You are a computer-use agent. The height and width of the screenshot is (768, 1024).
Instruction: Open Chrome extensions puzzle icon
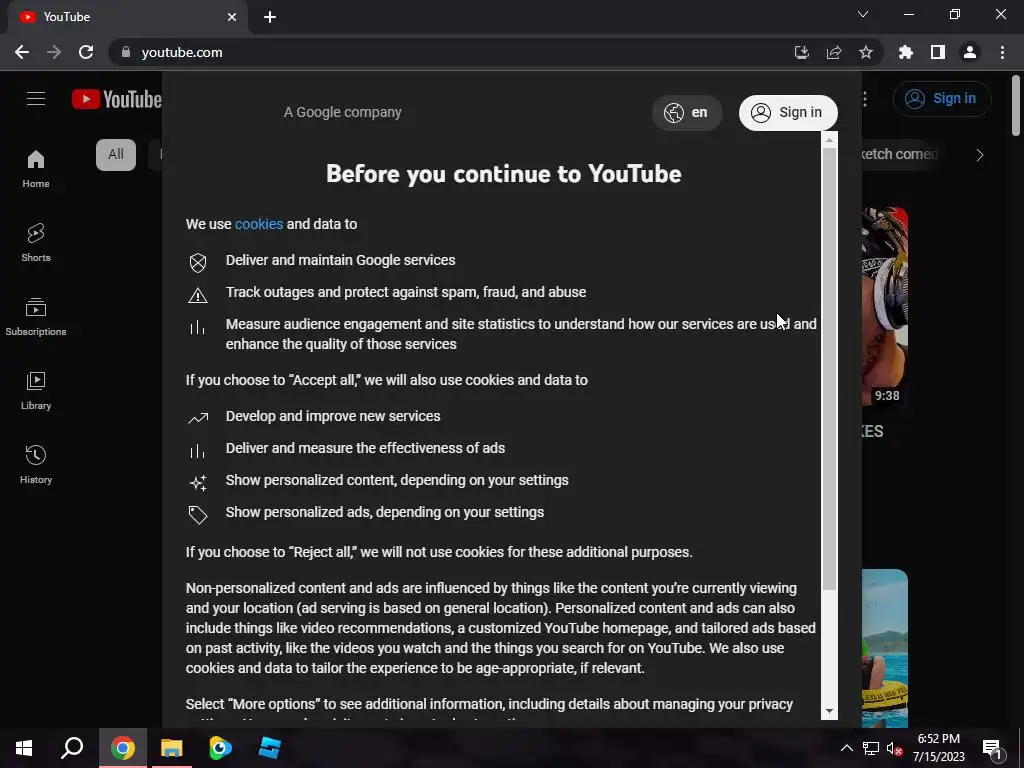pyautogui.click(x=906, y=52)
